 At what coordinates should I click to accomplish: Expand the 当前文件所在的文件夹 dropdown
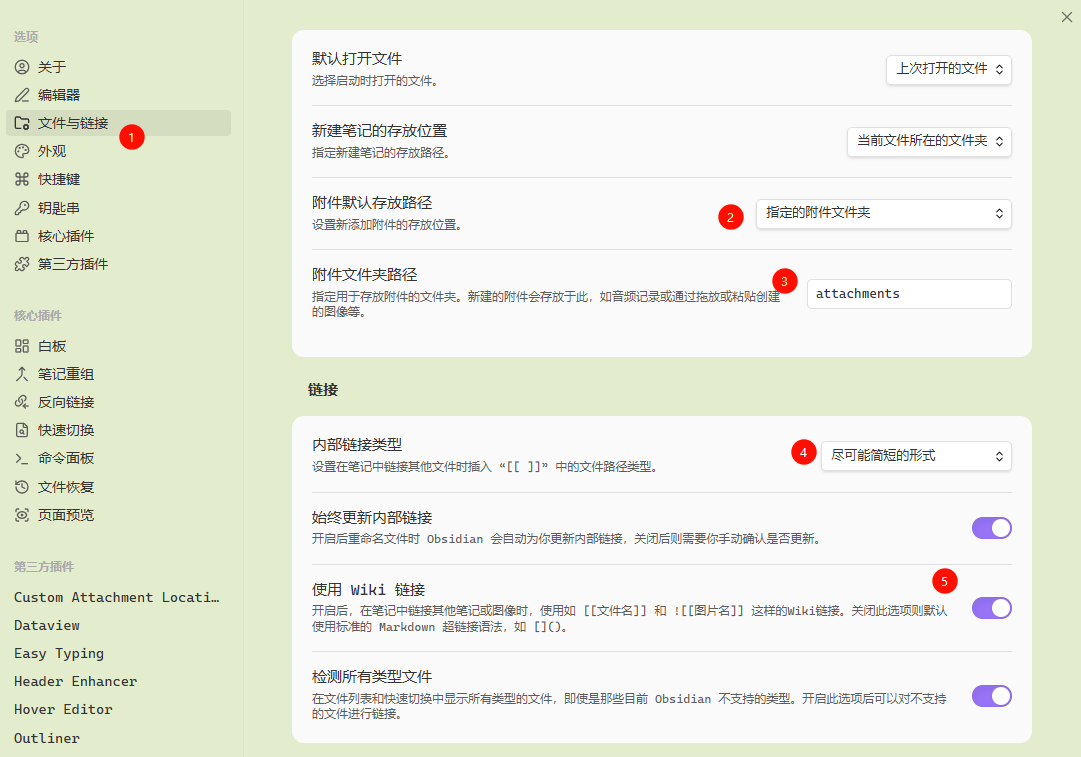click(x=929, y=141)
